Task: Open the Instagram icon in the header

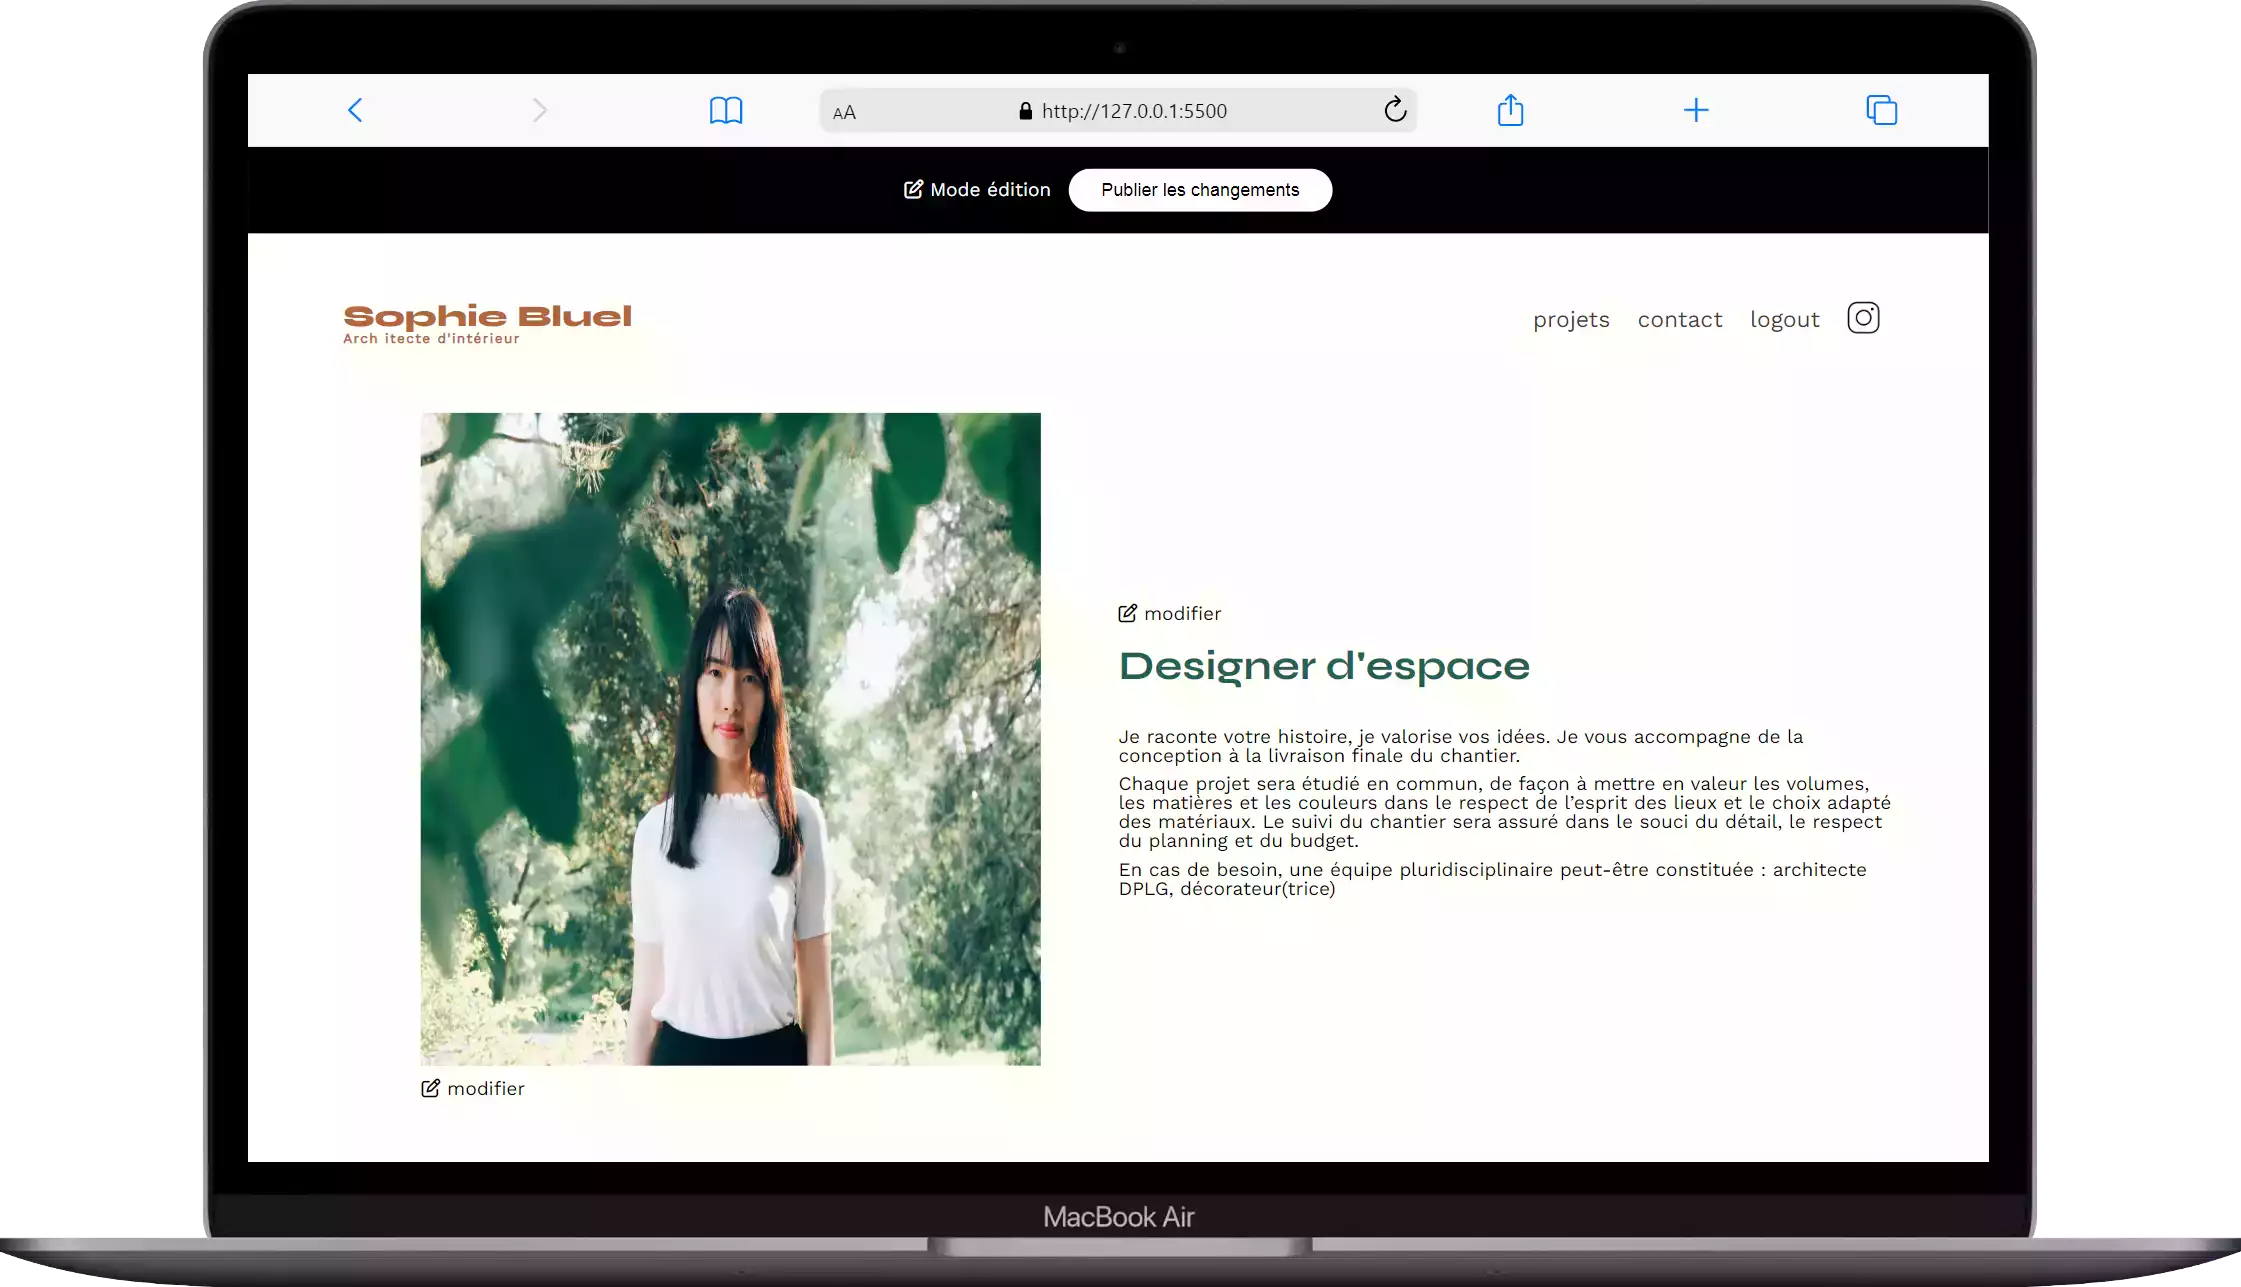Action: pyautogui.click(x=1863, y=318)
